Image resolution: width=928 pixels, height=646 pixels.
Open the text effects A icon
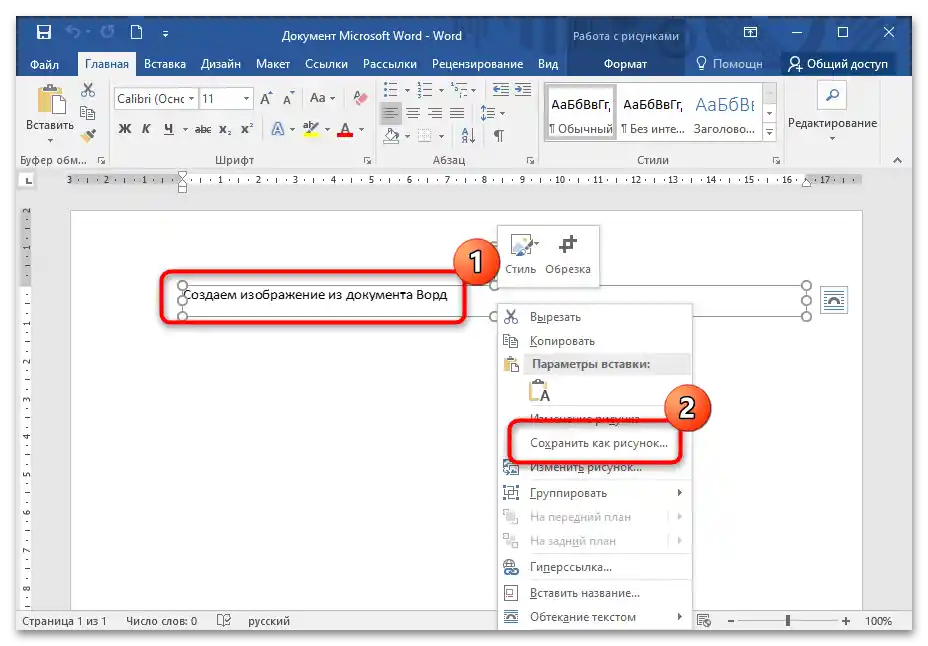pos(277,129)
